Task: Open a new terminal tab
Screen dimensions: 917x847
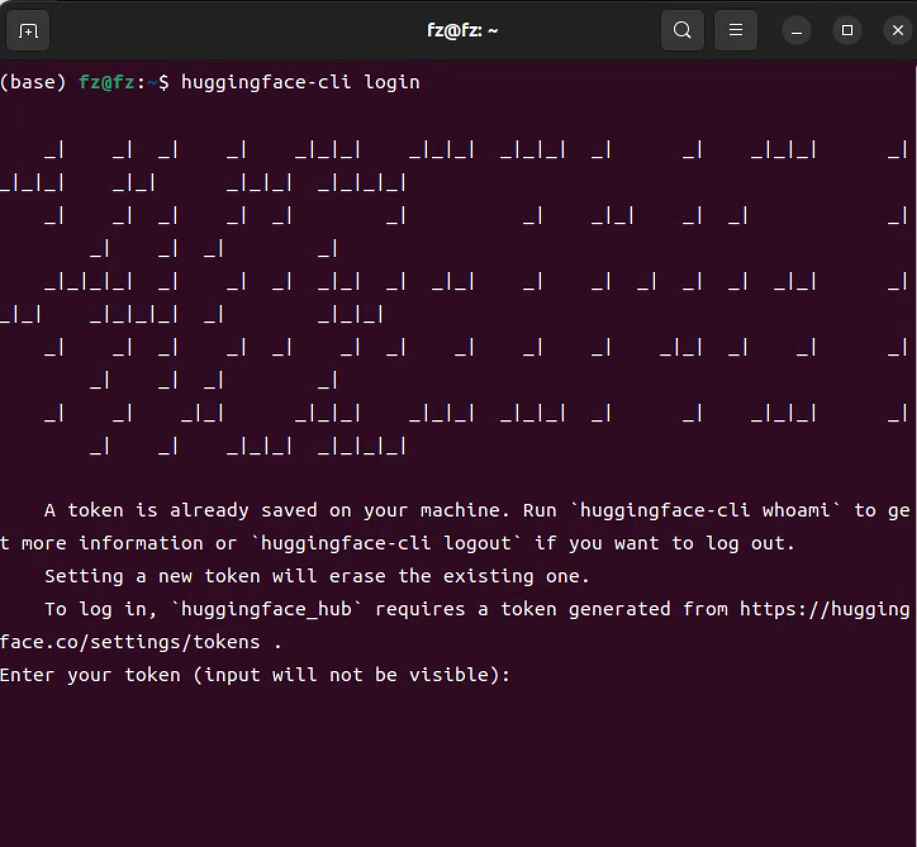Action: coord(27,30)
